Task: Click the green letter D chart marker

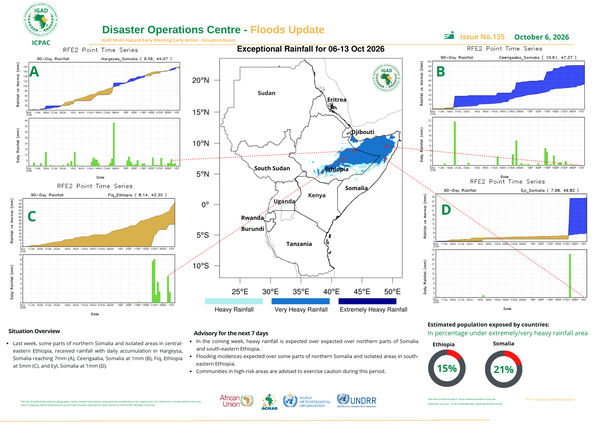Action: [x=446, y=210]
